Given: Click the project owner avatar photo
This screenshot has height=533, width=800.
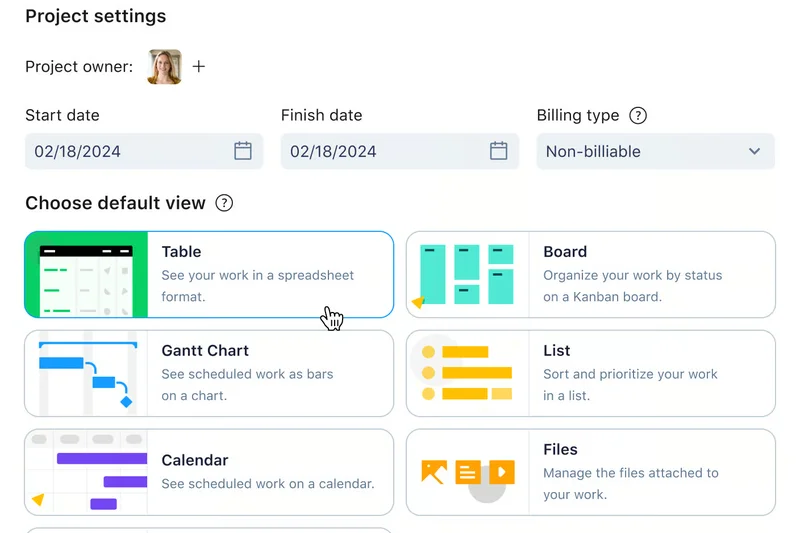Looking at the screenshot, I should pyautogui.click(x=165, y=67).
